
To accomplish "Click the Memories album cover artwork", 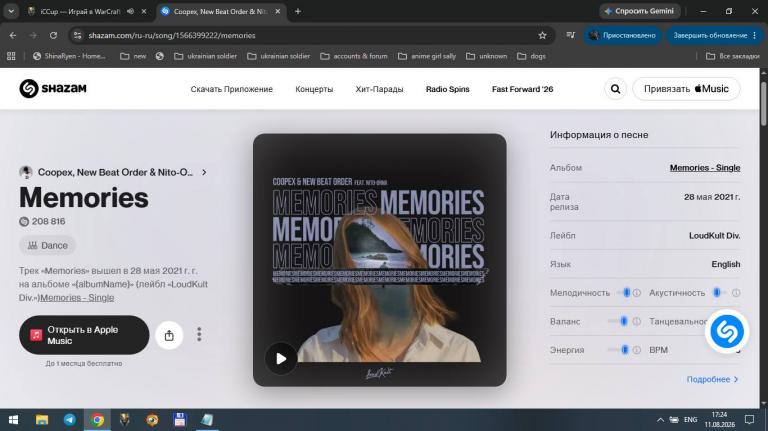I will point(380,260).
